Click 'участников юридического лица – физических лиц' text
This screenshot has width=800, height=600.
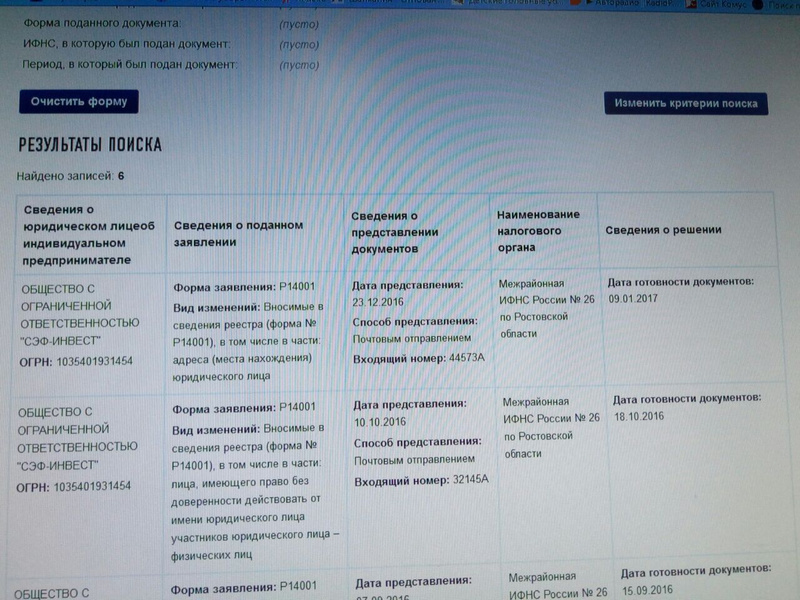255,545
